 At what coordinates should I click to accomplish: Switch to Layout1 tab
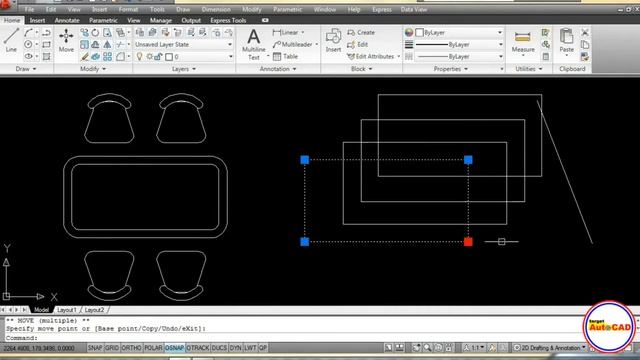(x=67, y=310)
